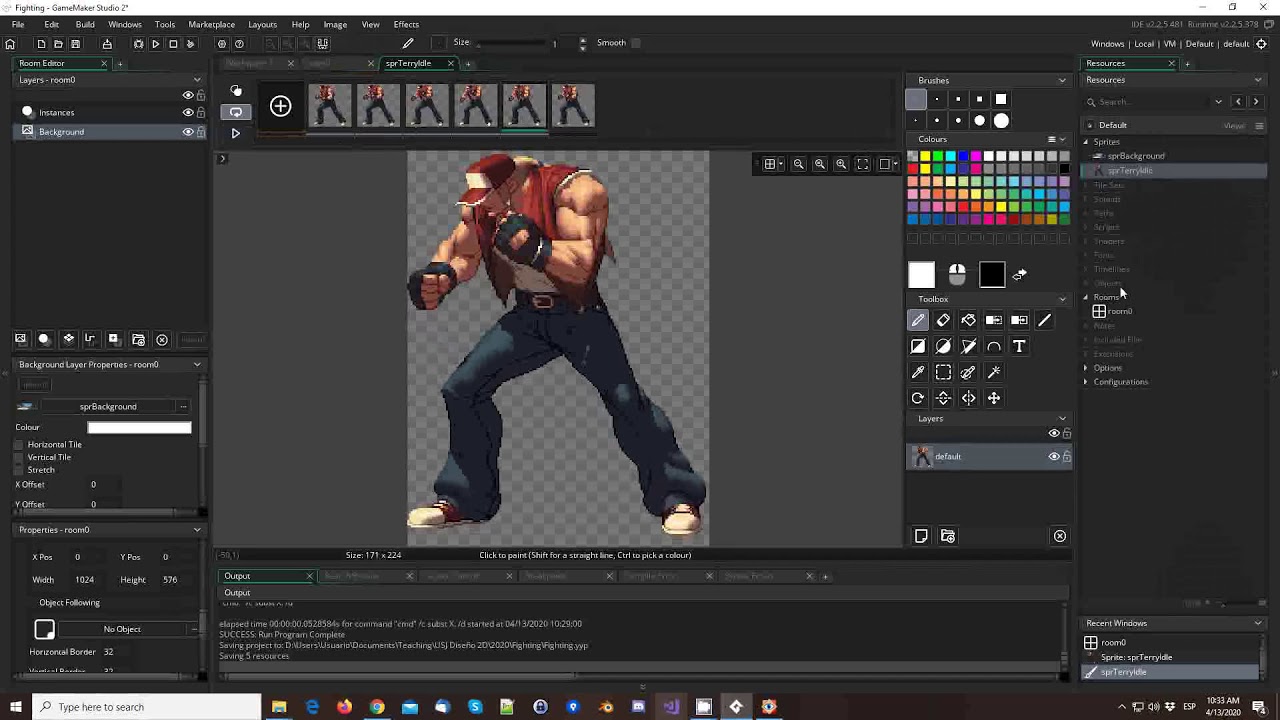Click the Save project disk icon
Image resolution: width=1280 pixels, height=720 pixels.
(x=75, y=44)
